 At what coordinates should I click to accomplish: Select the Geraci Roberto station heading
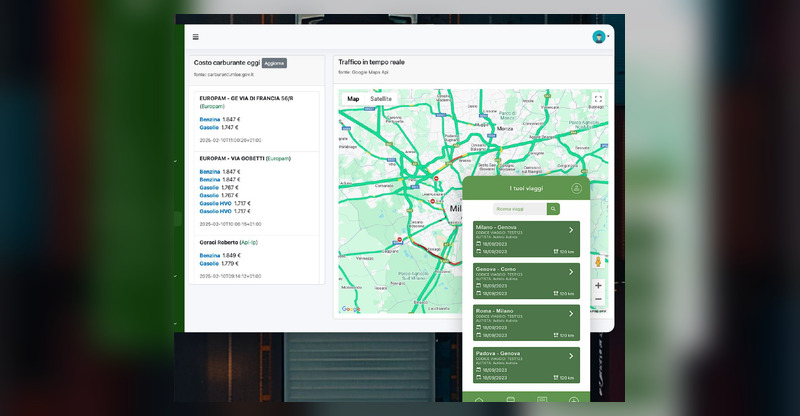(x=219, y=242)
